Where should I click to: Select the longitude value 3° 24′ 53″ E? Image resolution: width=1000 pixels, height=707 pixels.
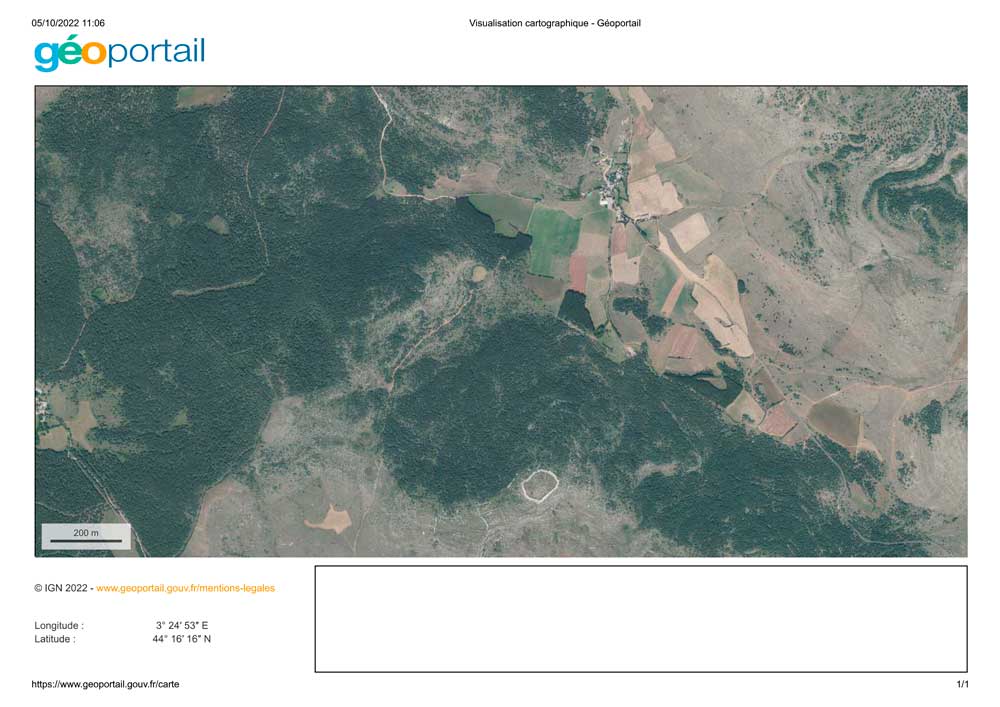(x=182, y=626)
